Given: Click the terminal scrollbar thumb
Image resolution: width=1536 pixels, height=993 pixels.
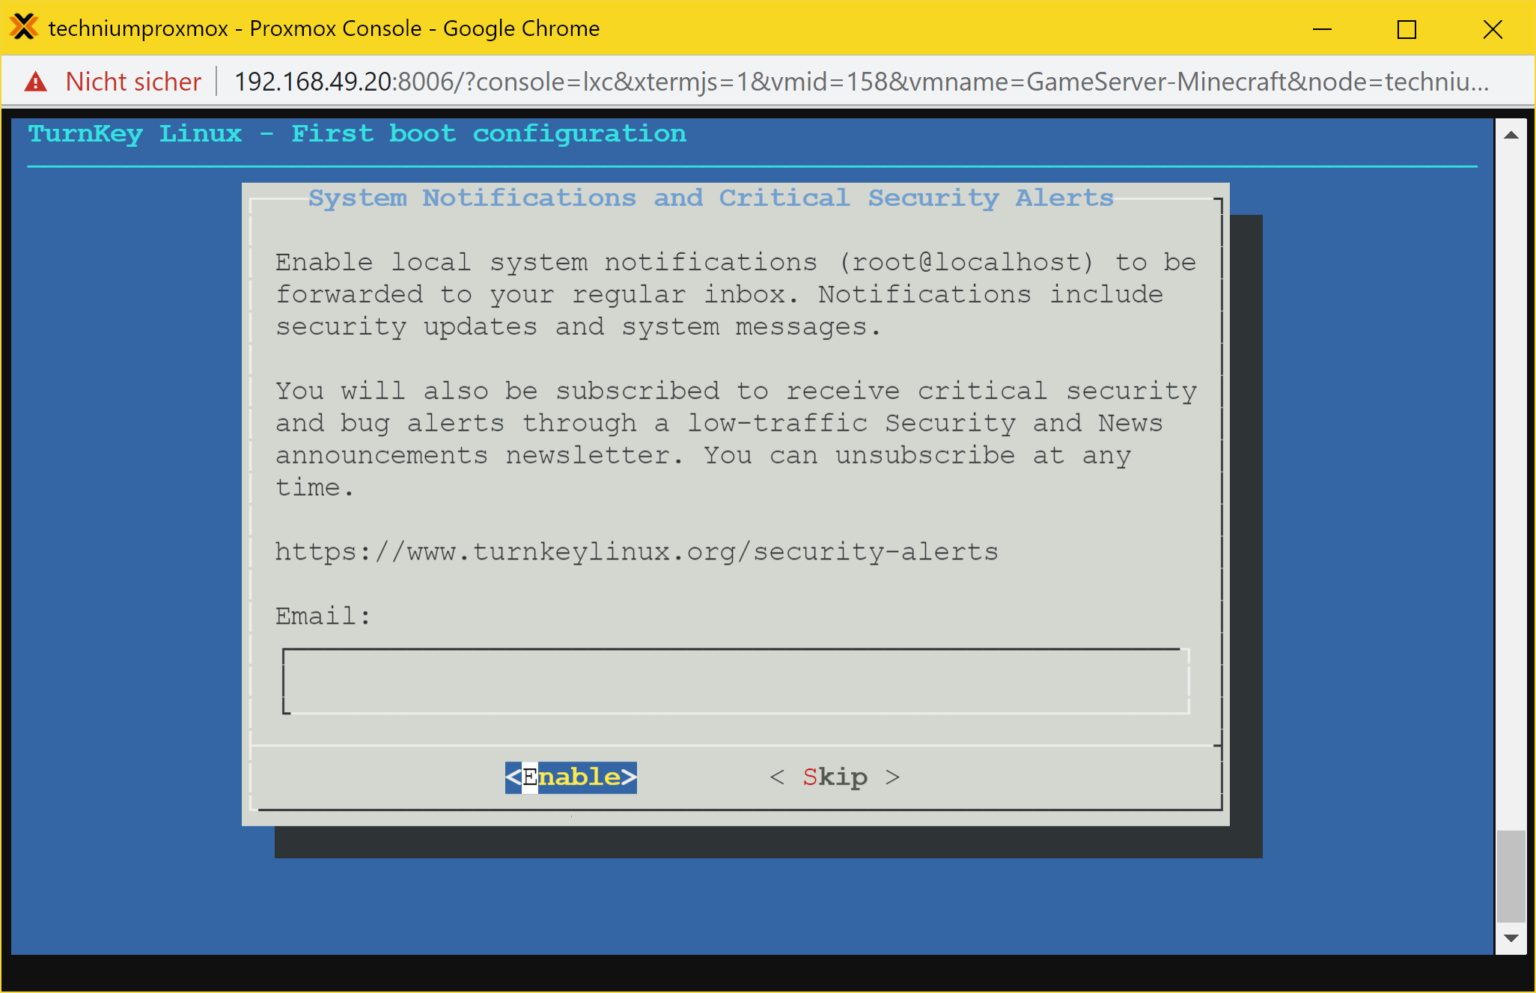Looking at the screenshot, I should [x=1511, y=876].
